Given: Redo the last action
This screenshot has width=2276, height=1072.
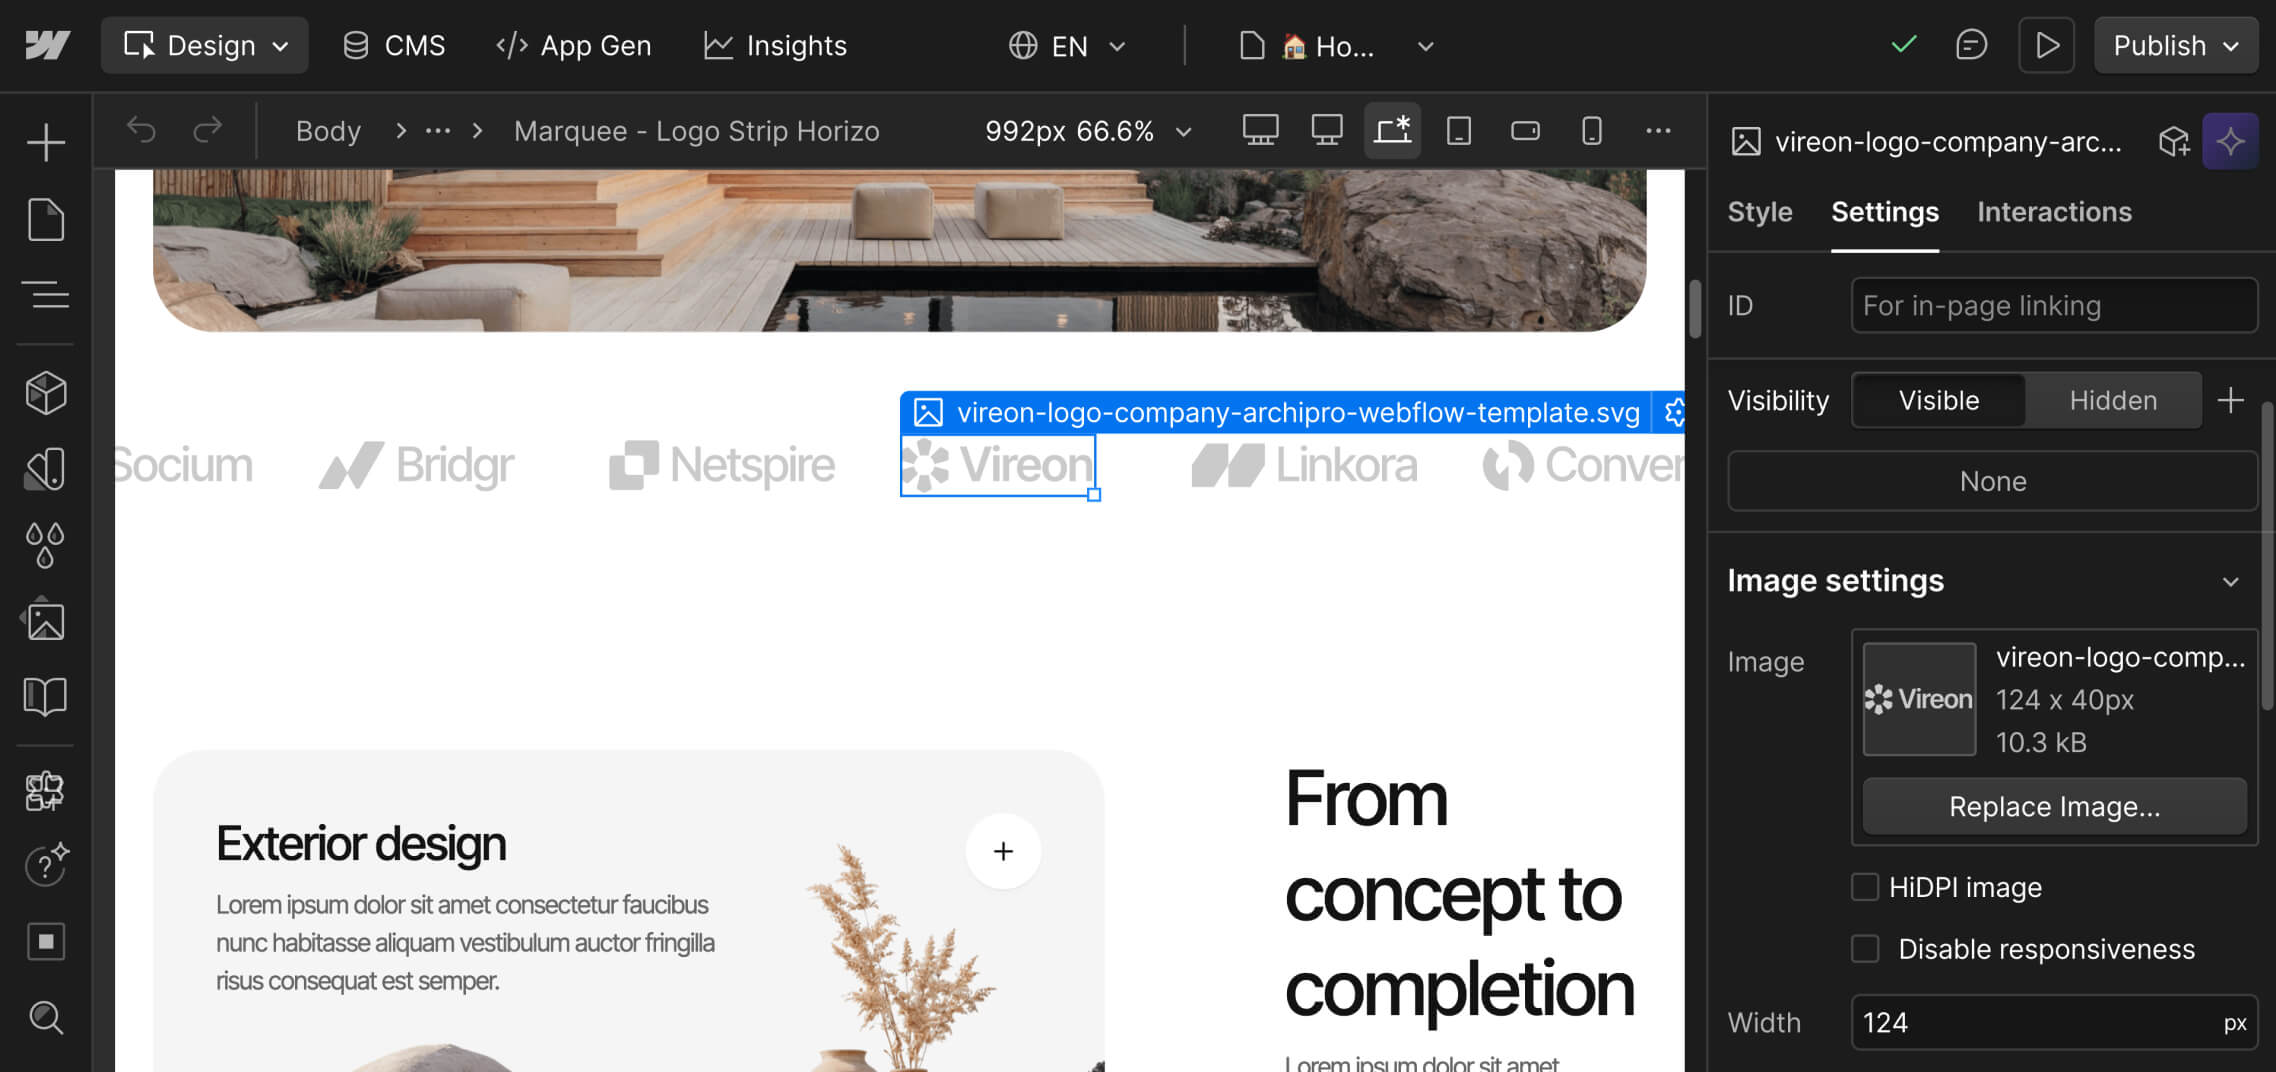Looking at the screenshot, I should (x=207, y=130).
